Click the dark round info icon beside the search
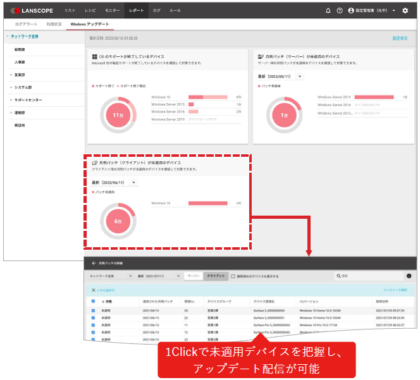Viewport: 420px width, 380px height. point(409,276)
